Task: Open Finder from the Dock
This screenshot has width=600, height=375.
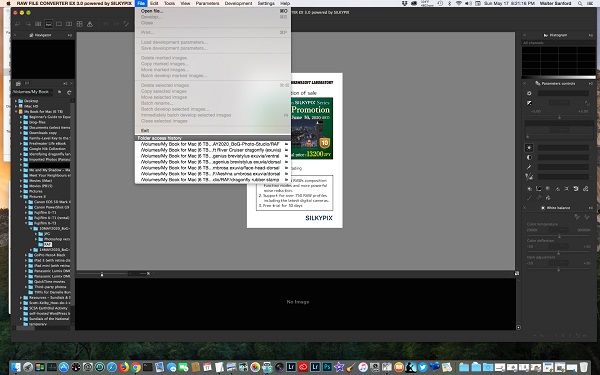Action: click(16, 367)
